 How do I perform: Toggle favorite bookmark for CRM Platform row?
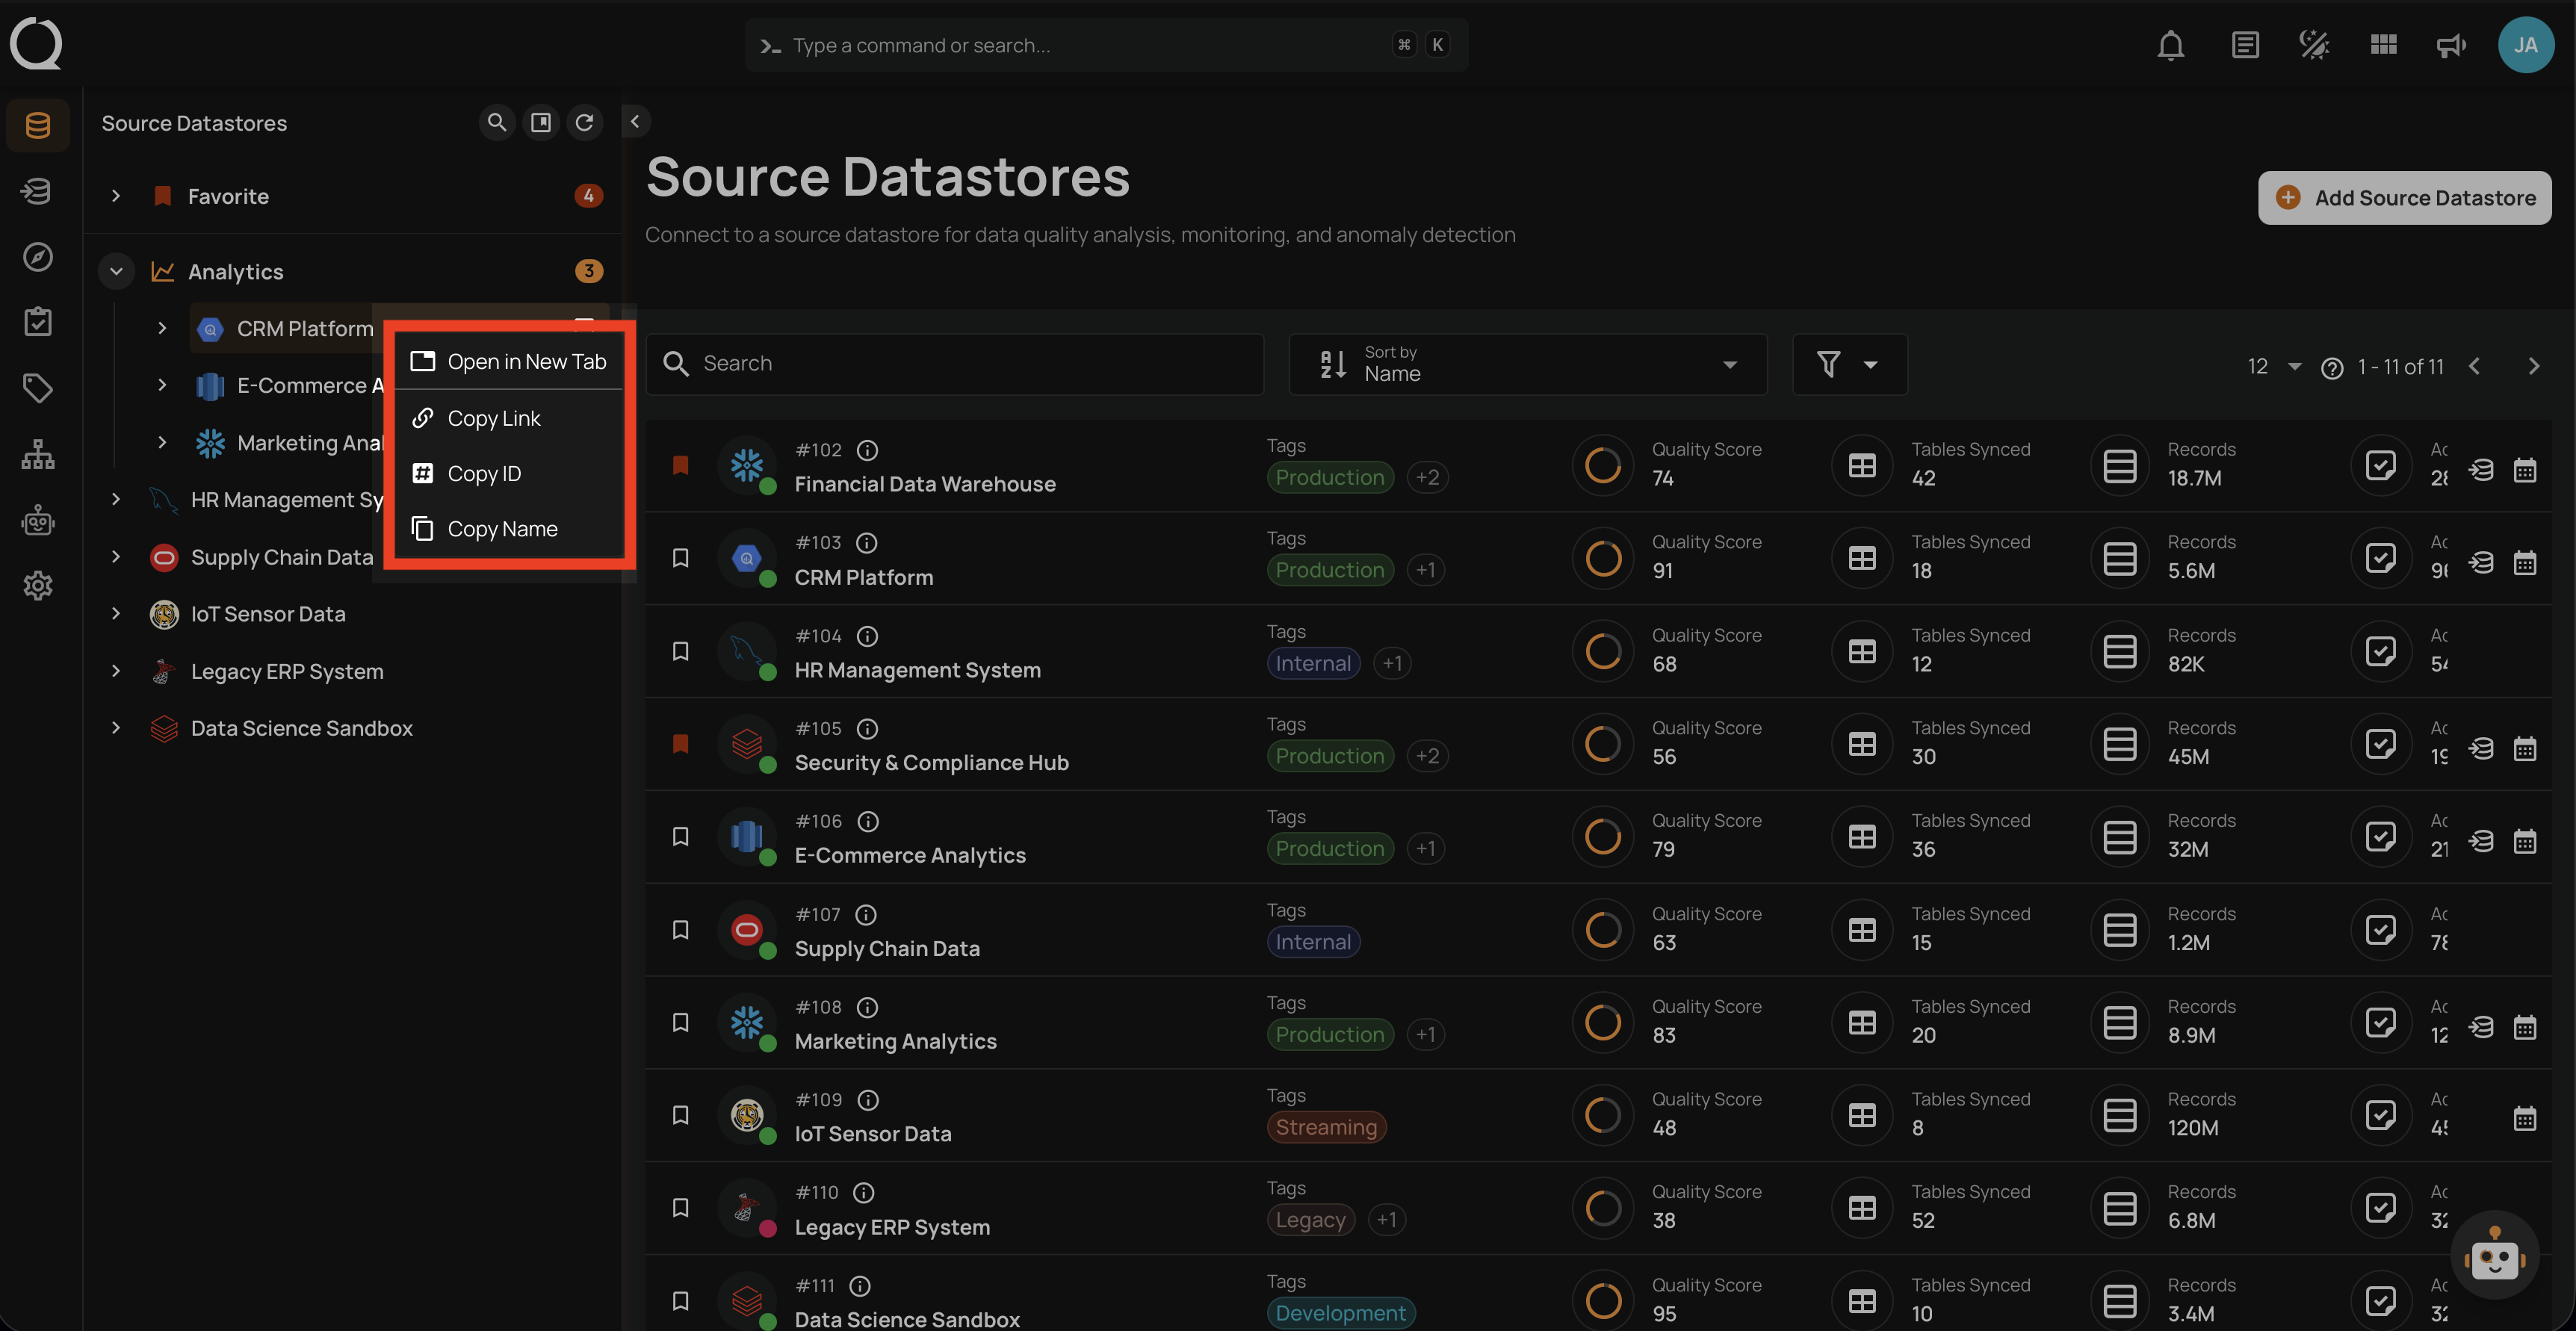(x=681, y=558)
